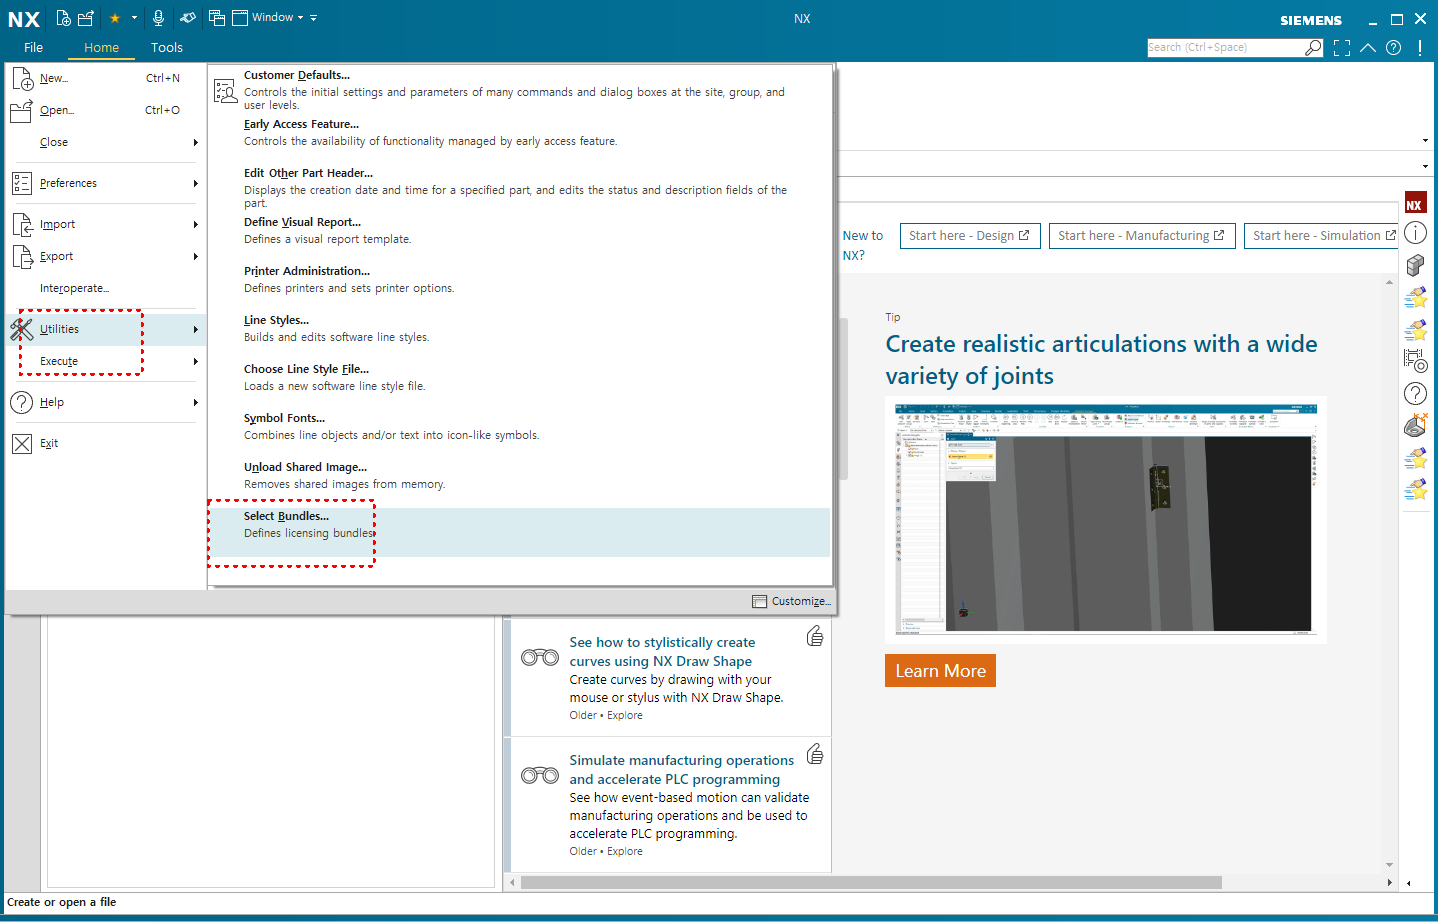Open the File tab
1438x922 pixels.
point(33,48)
